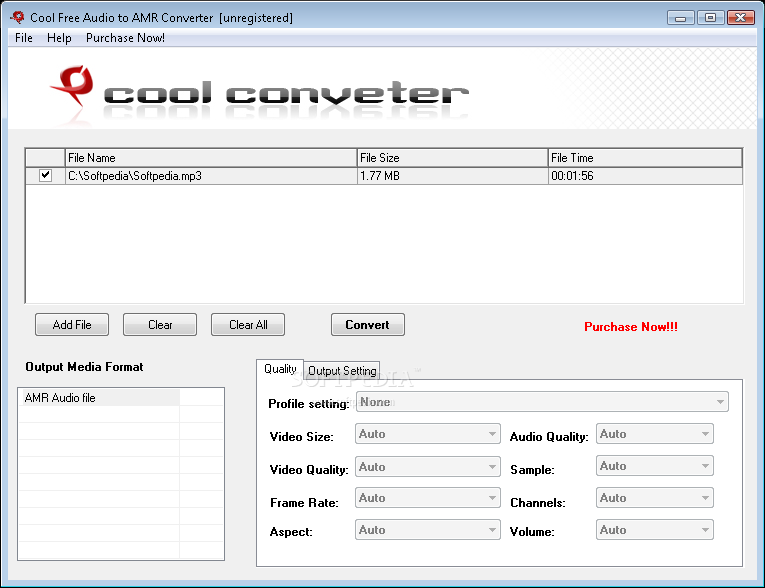Open the Aspect dropdown
This screenshot has width=765, height=588.
pos(427,530)
